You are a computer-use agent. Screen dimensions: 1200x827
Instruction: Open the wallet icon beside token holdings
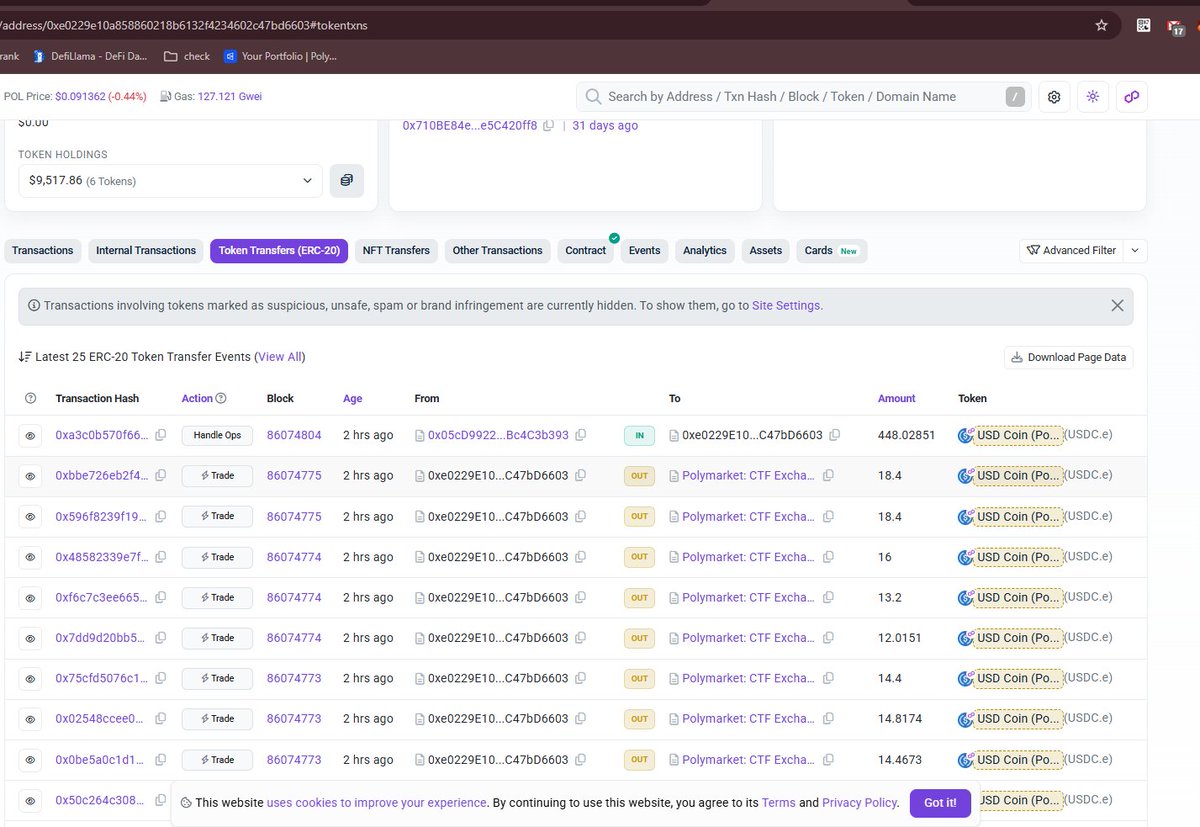pos(347,180)
